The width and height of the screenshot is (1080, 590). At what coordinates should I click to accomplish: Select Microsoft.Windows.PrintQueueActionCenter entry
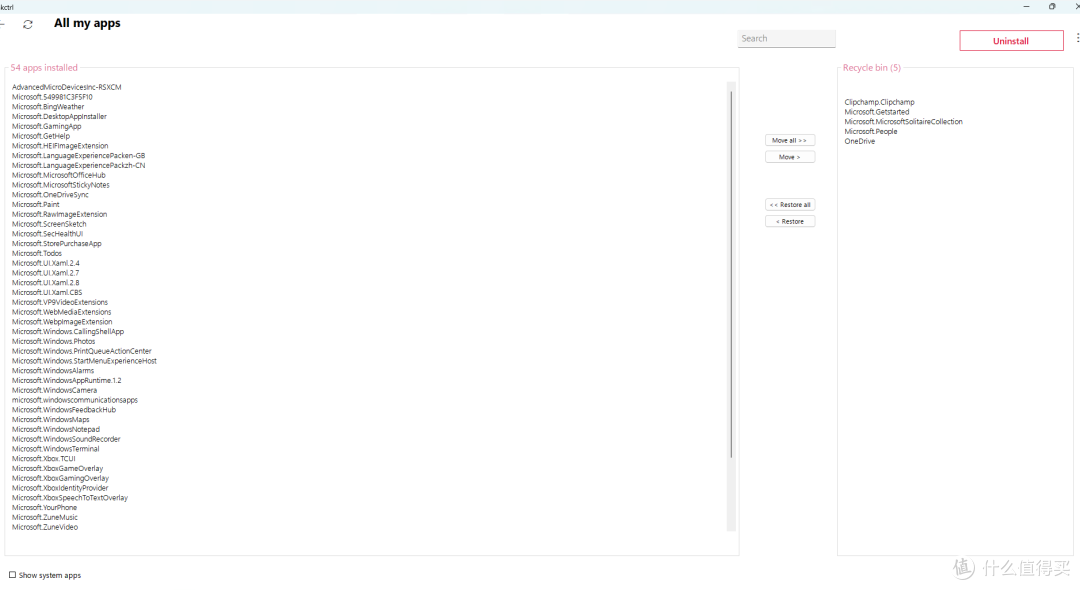(82, 351)
